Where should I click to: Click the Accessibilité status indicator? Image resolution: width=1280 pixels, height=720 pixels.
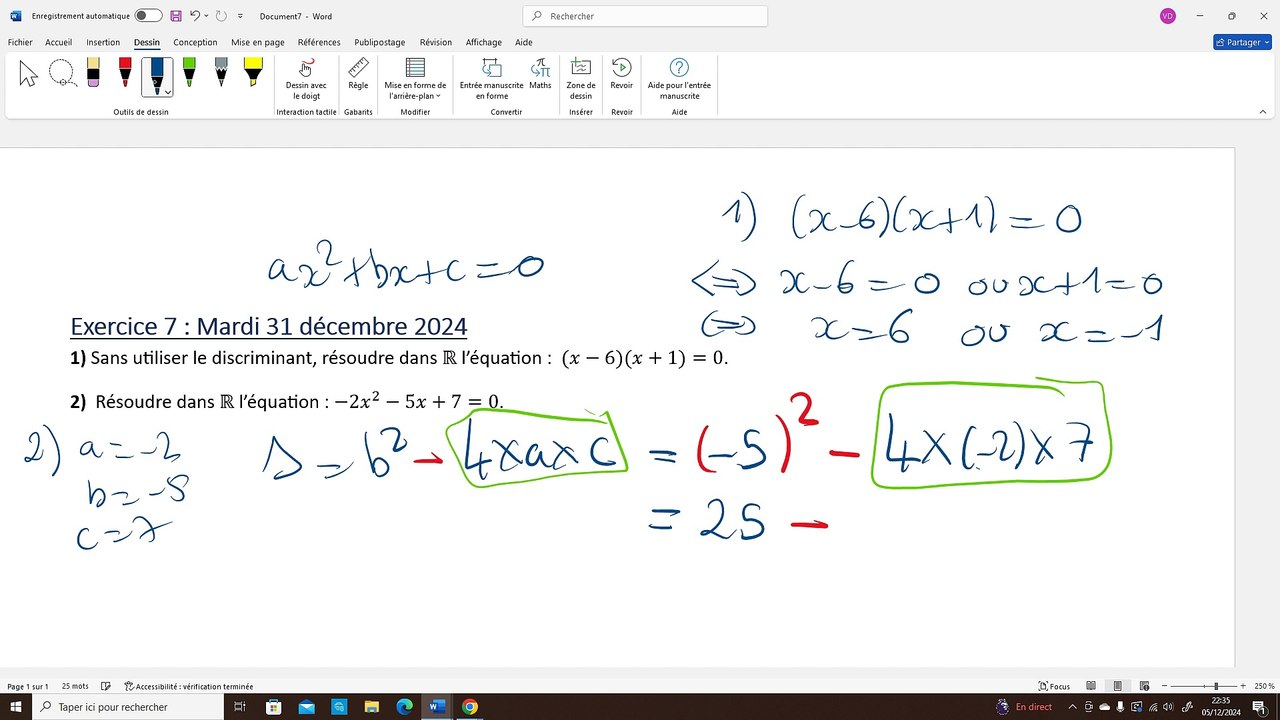click(x=188, y=686)
